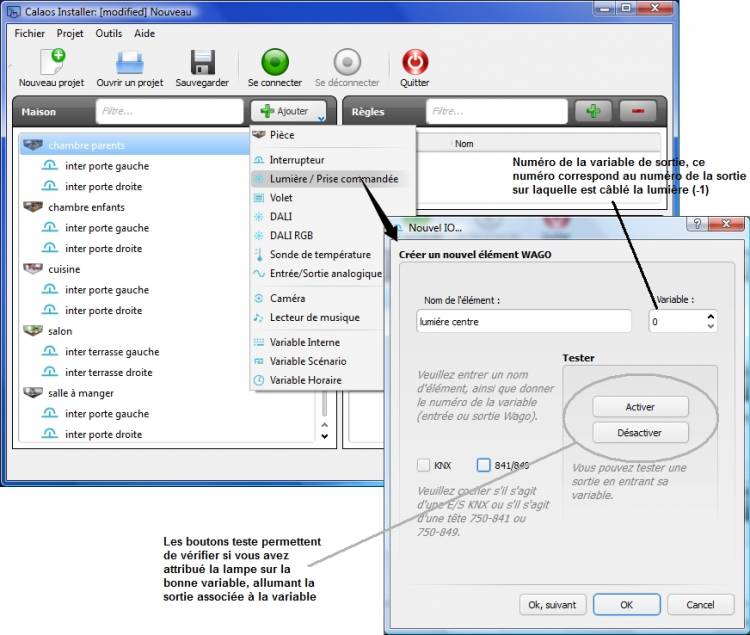750x635 pixels.
Task: Decrement the Variable spinner down arrow
Action: tap(711, 326)
